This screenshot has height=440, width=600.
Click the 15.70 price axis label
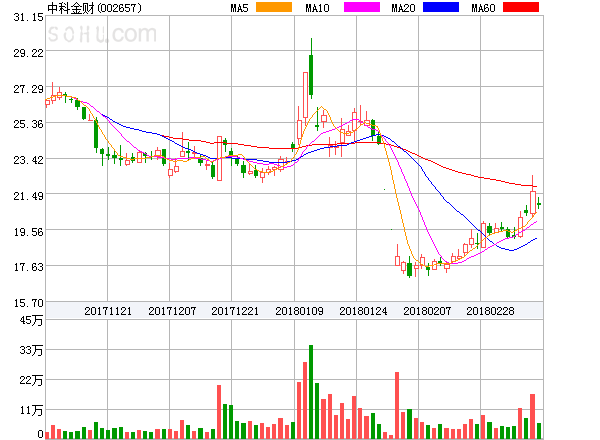click(28, 303)
